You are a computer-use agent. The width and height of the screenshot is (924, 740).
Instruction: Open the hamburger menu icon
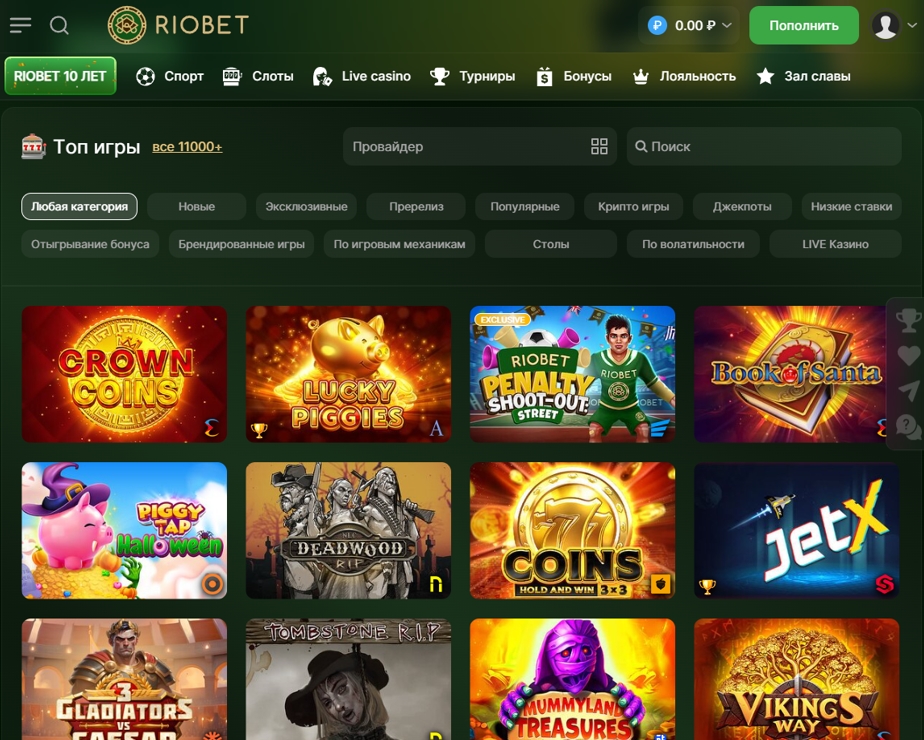(x=21, y=25)
